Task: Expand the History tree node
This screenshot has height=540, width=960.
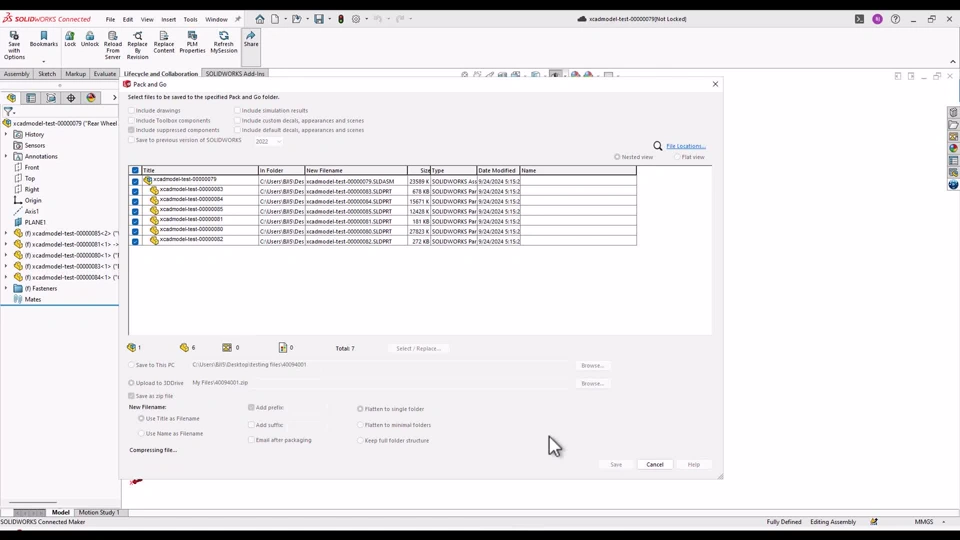Action: pos(6,134)
